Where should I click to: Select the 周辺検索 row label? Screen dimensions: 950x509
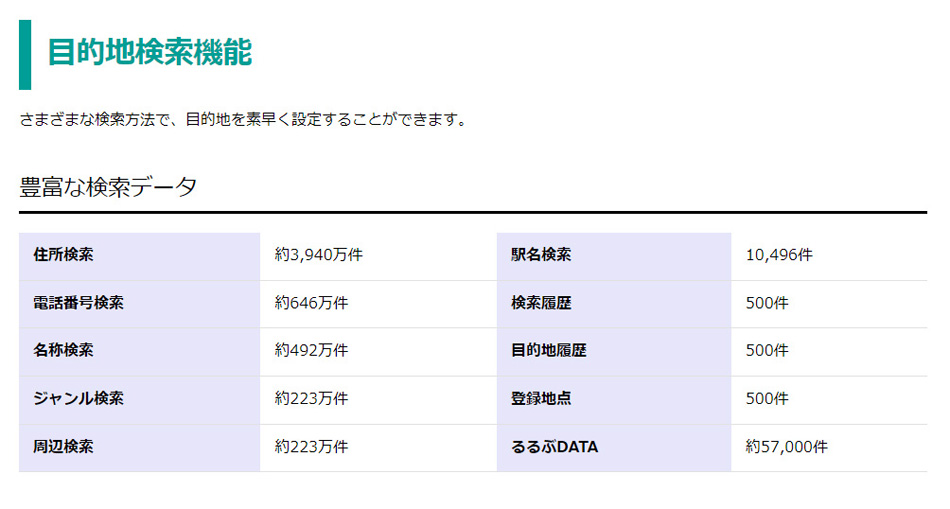[x=64, y=447]
